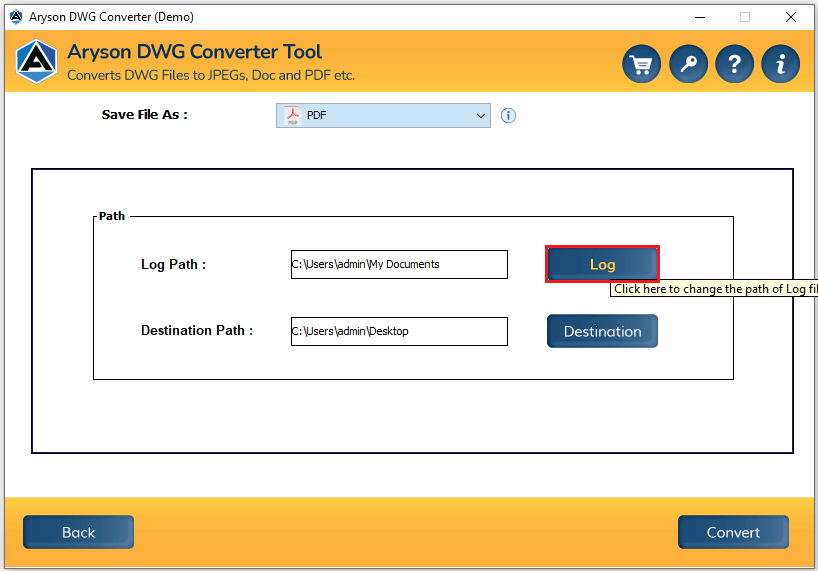The height and width of the screenshot is (571, 818).
Task: Click the 'Path' group heading
Action: [x=112, y=216]
